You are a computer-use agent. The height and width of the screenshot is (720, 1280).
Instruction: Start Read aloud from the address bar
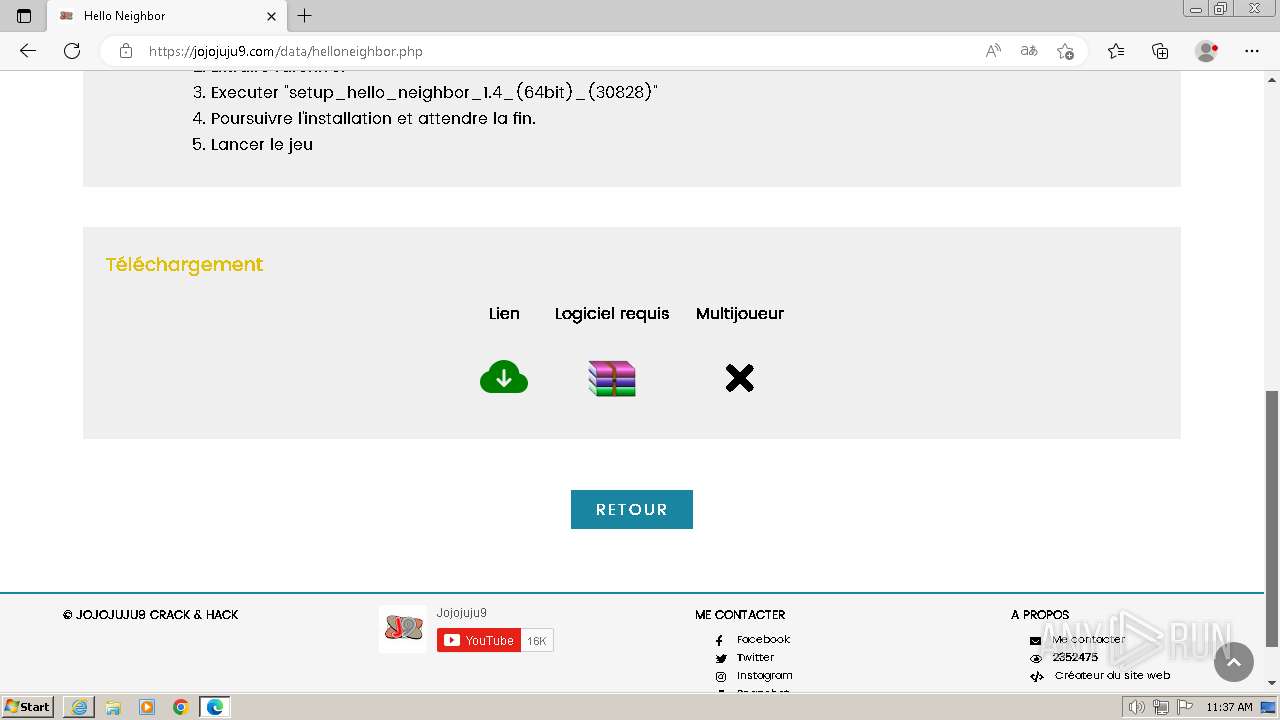(x=993, y=51)
